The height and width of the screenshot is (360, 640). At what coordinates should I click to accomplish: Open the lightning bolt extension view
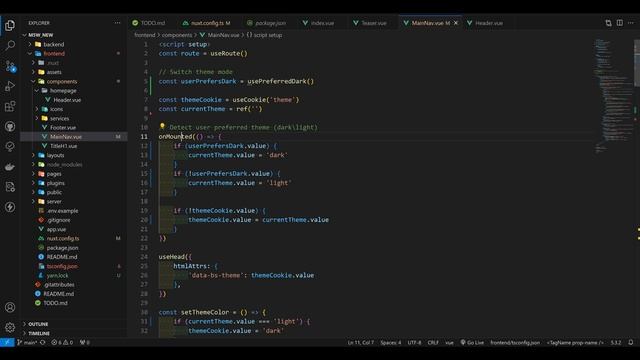tap(10, 207)
